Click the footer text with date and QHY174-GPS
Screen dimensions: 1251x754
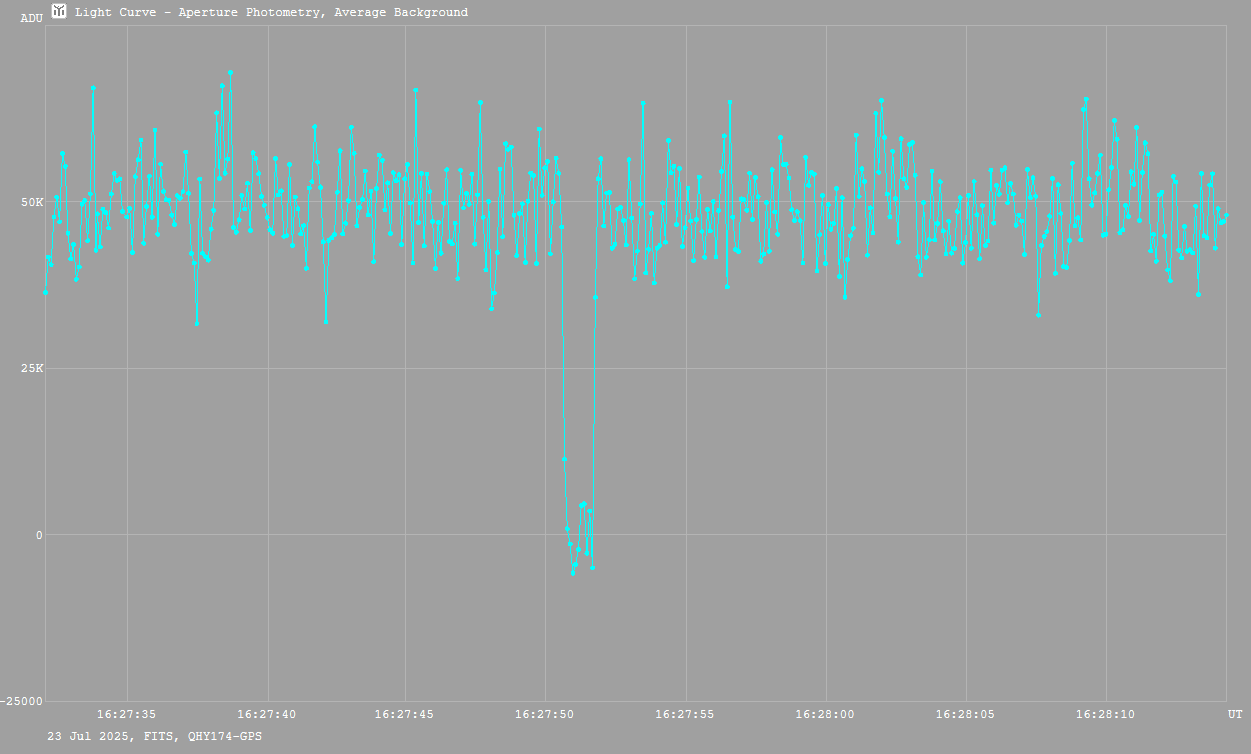155,736
